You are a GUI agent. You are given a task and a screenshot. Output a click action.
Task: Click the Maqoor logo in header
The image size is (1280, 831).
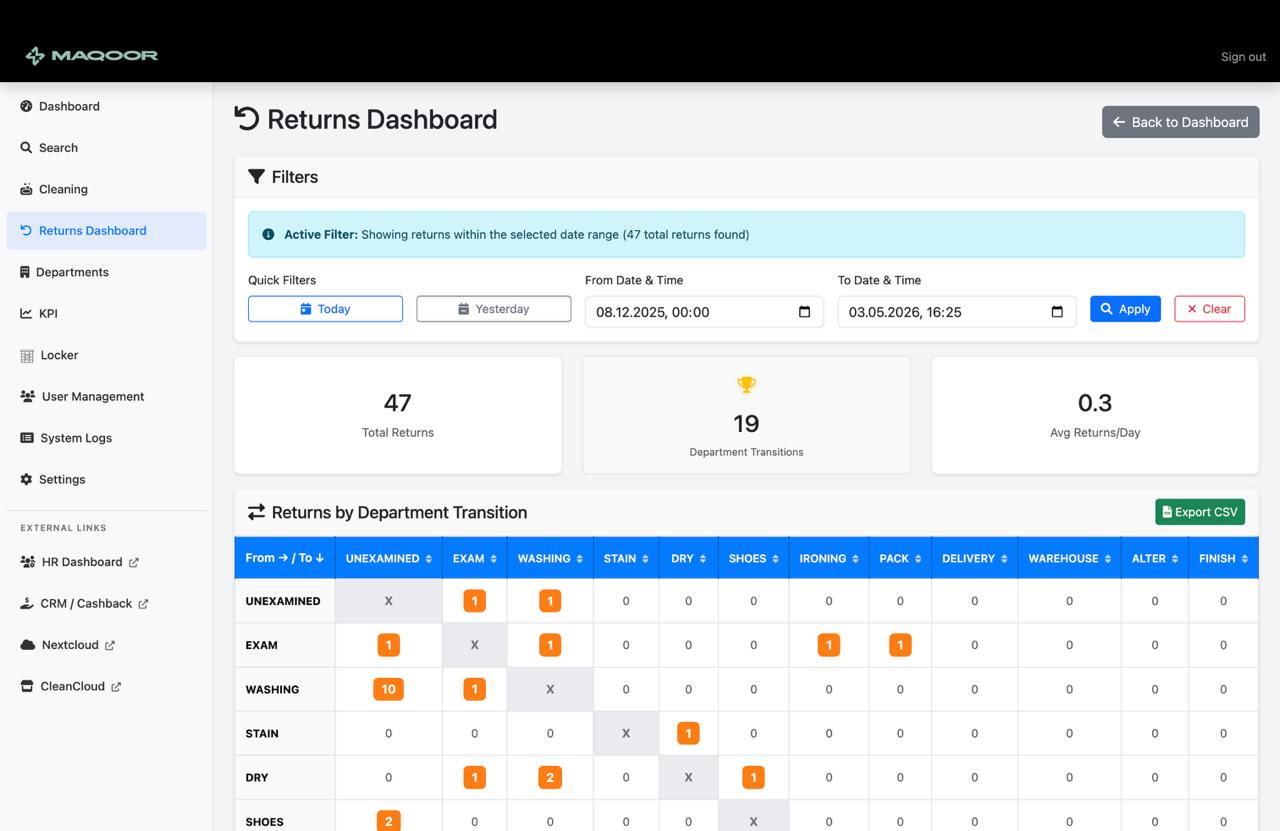click(x=92, y=56)
